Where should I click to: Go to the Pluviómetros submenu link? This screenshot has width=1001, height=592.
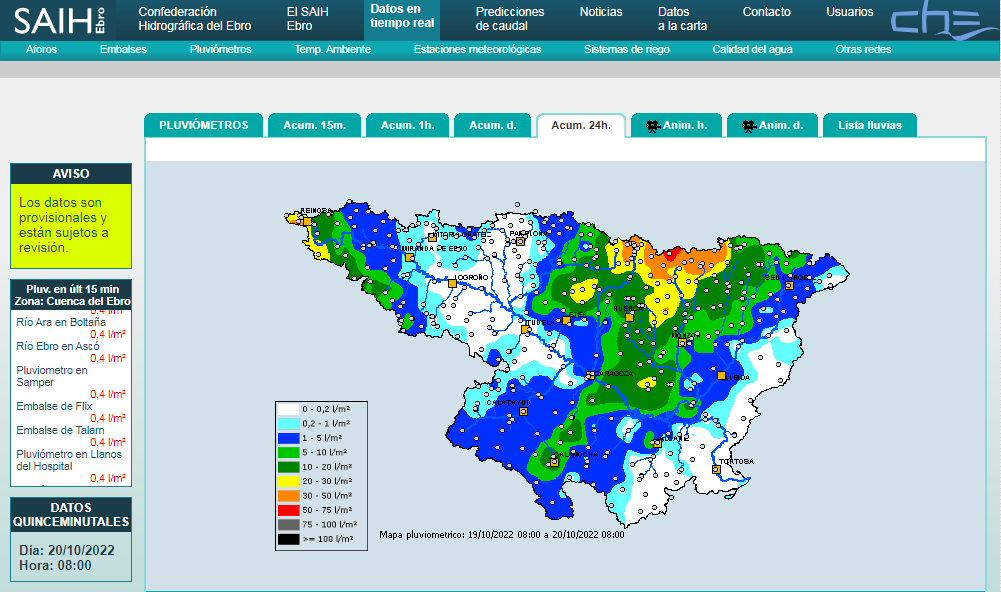pyautogui.click(x=220, y=49)
